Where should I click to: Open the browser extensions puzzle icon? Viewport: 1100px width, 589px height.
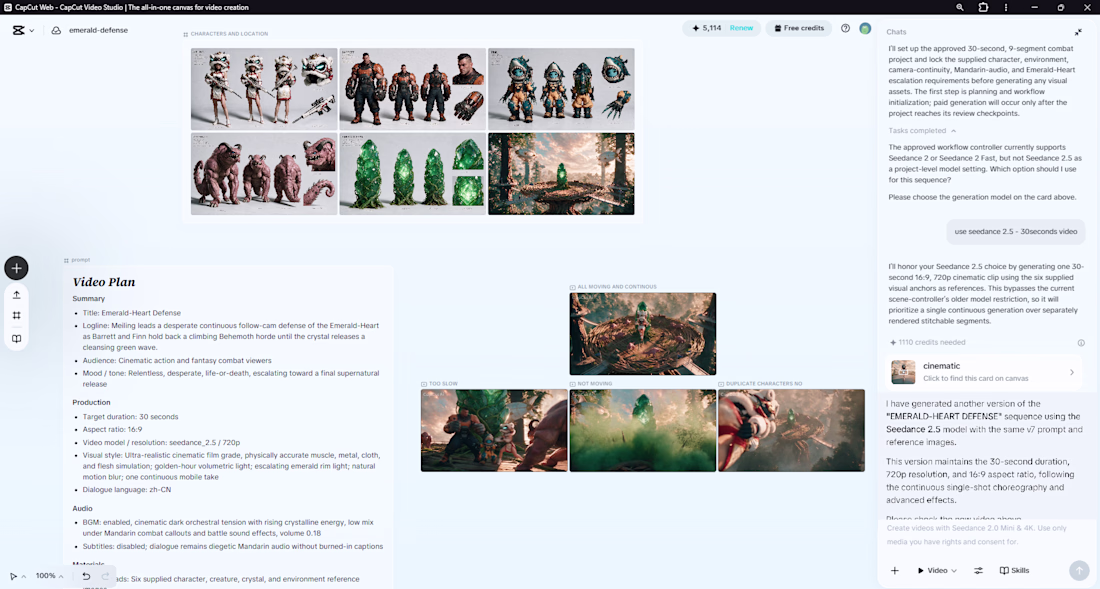(x=983, y=7)
